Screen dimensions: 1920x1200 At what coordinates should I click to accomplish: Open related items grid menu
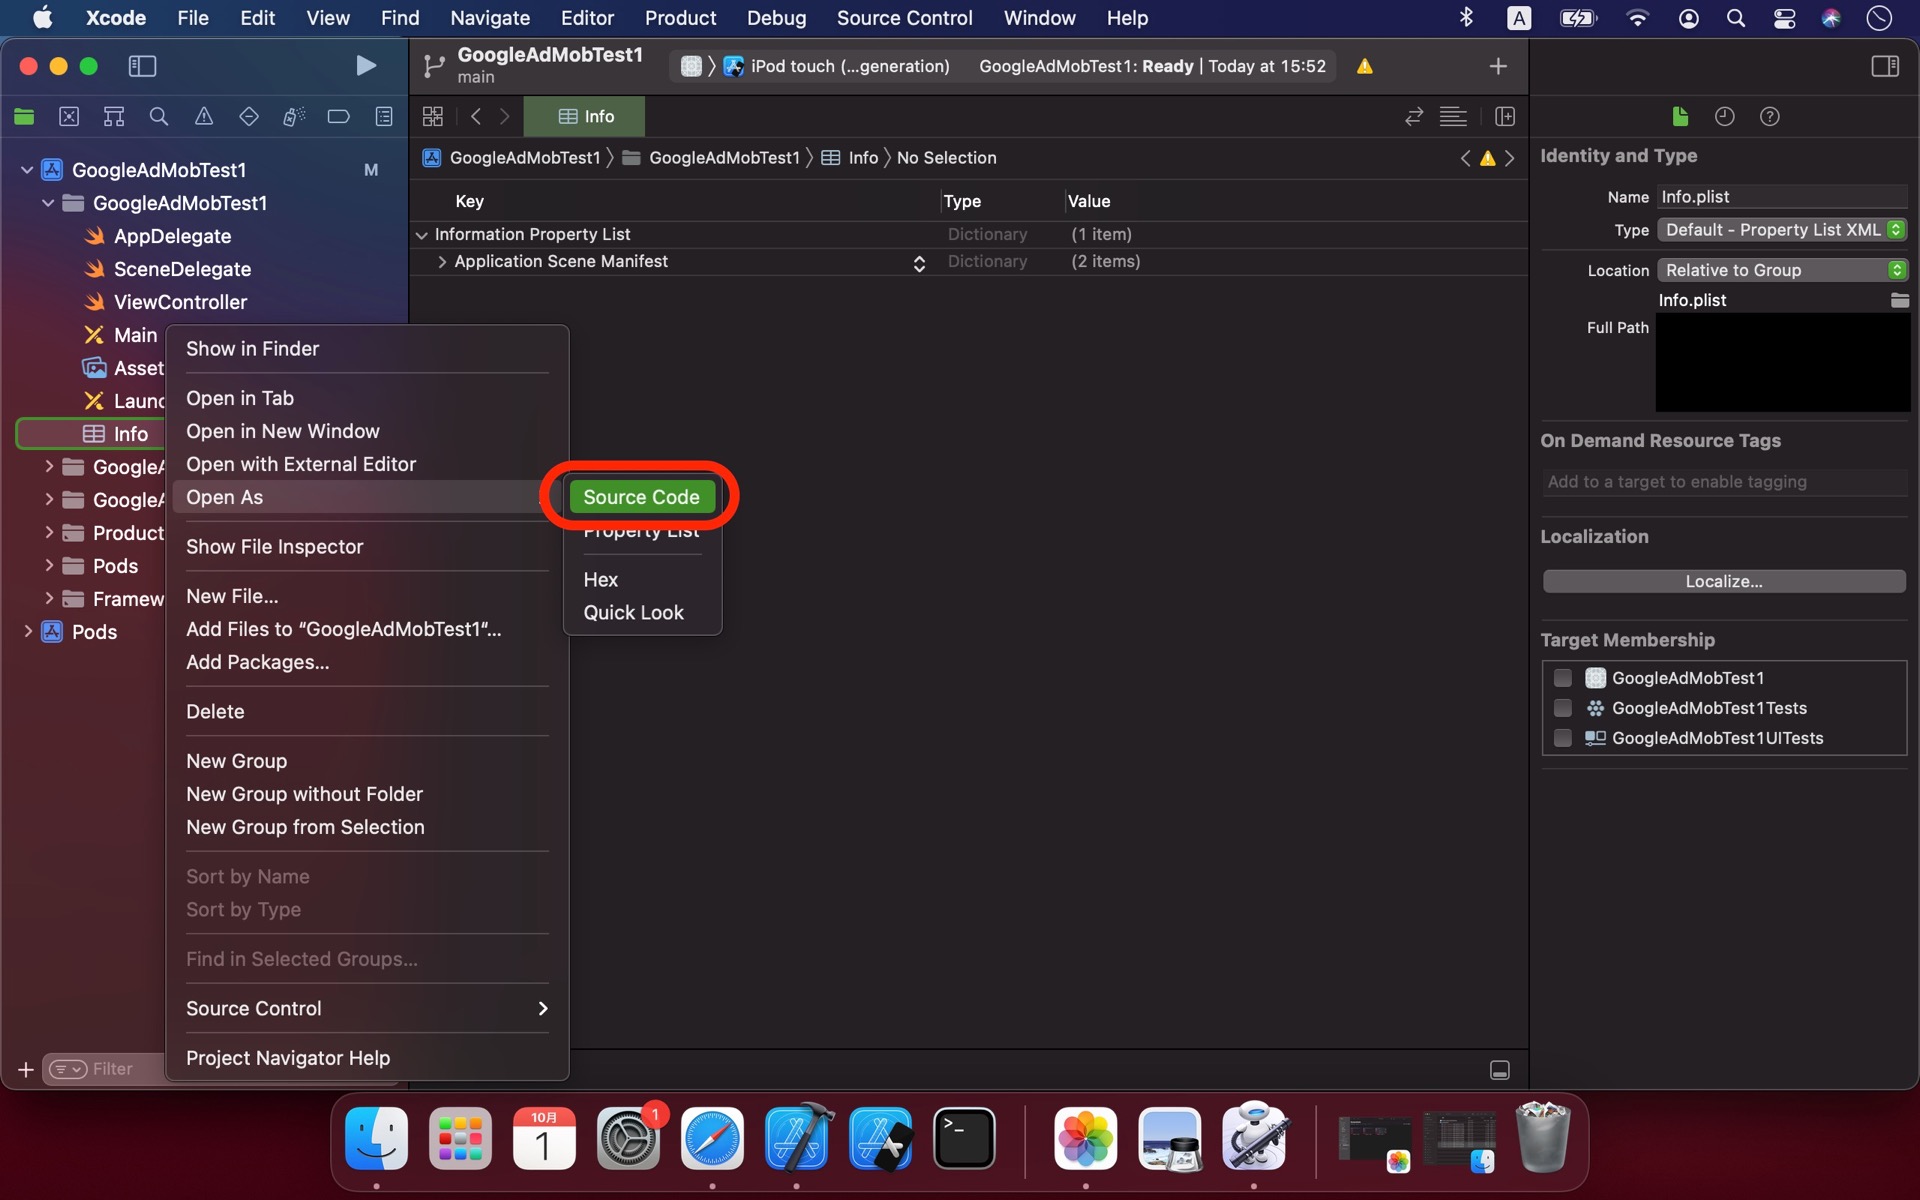[x=433, y=117]
